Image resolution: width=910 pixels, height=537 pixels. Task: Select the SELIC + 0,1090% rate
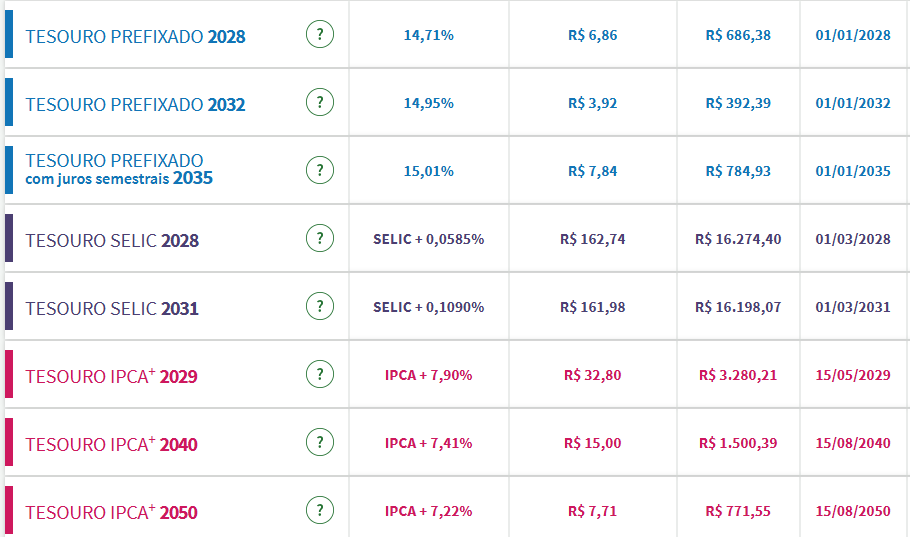[x=429, y=307]
